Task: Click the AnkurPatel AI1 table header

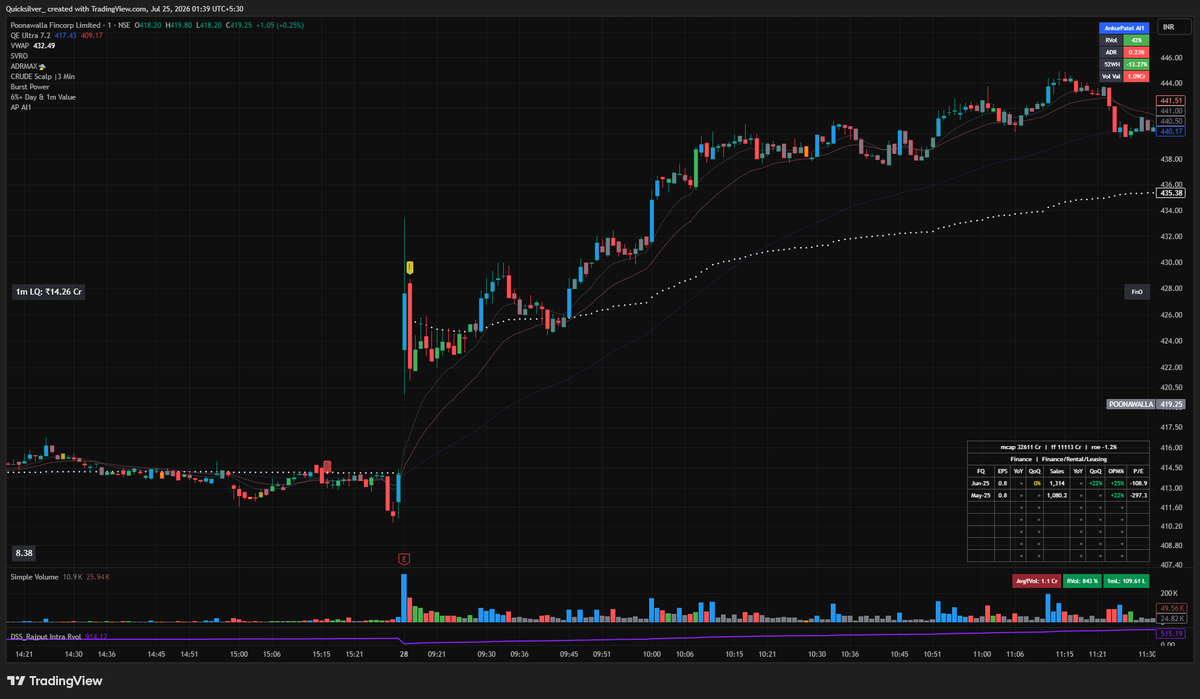Action: (1123, 29)
